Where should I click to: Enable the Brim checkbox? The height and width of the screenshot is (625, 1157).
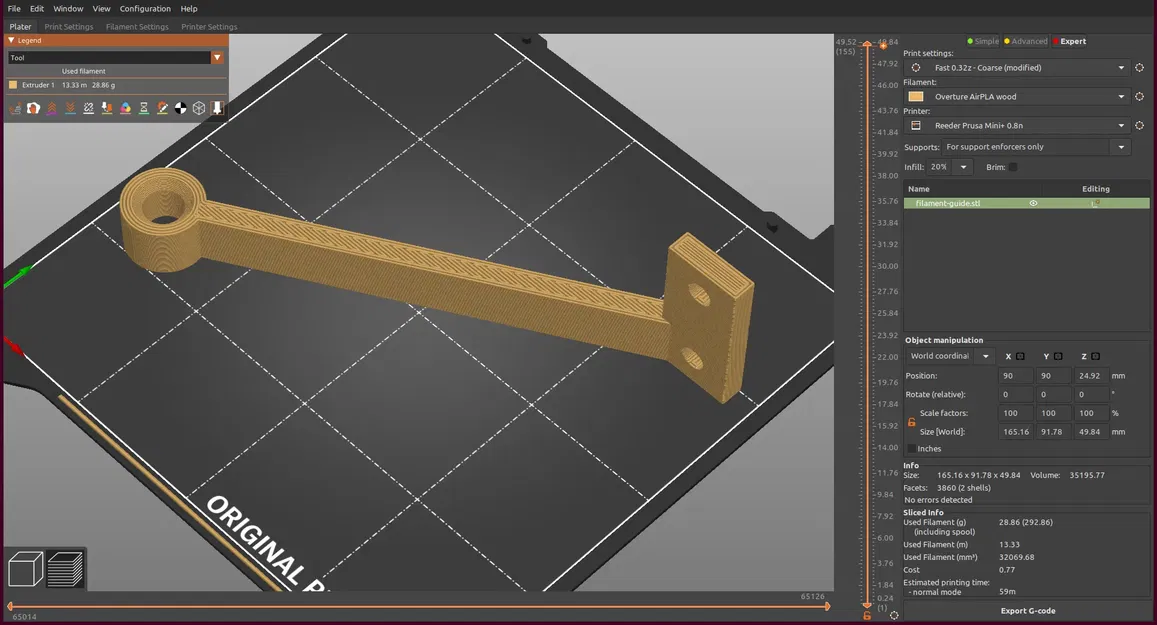point(1013,167)
